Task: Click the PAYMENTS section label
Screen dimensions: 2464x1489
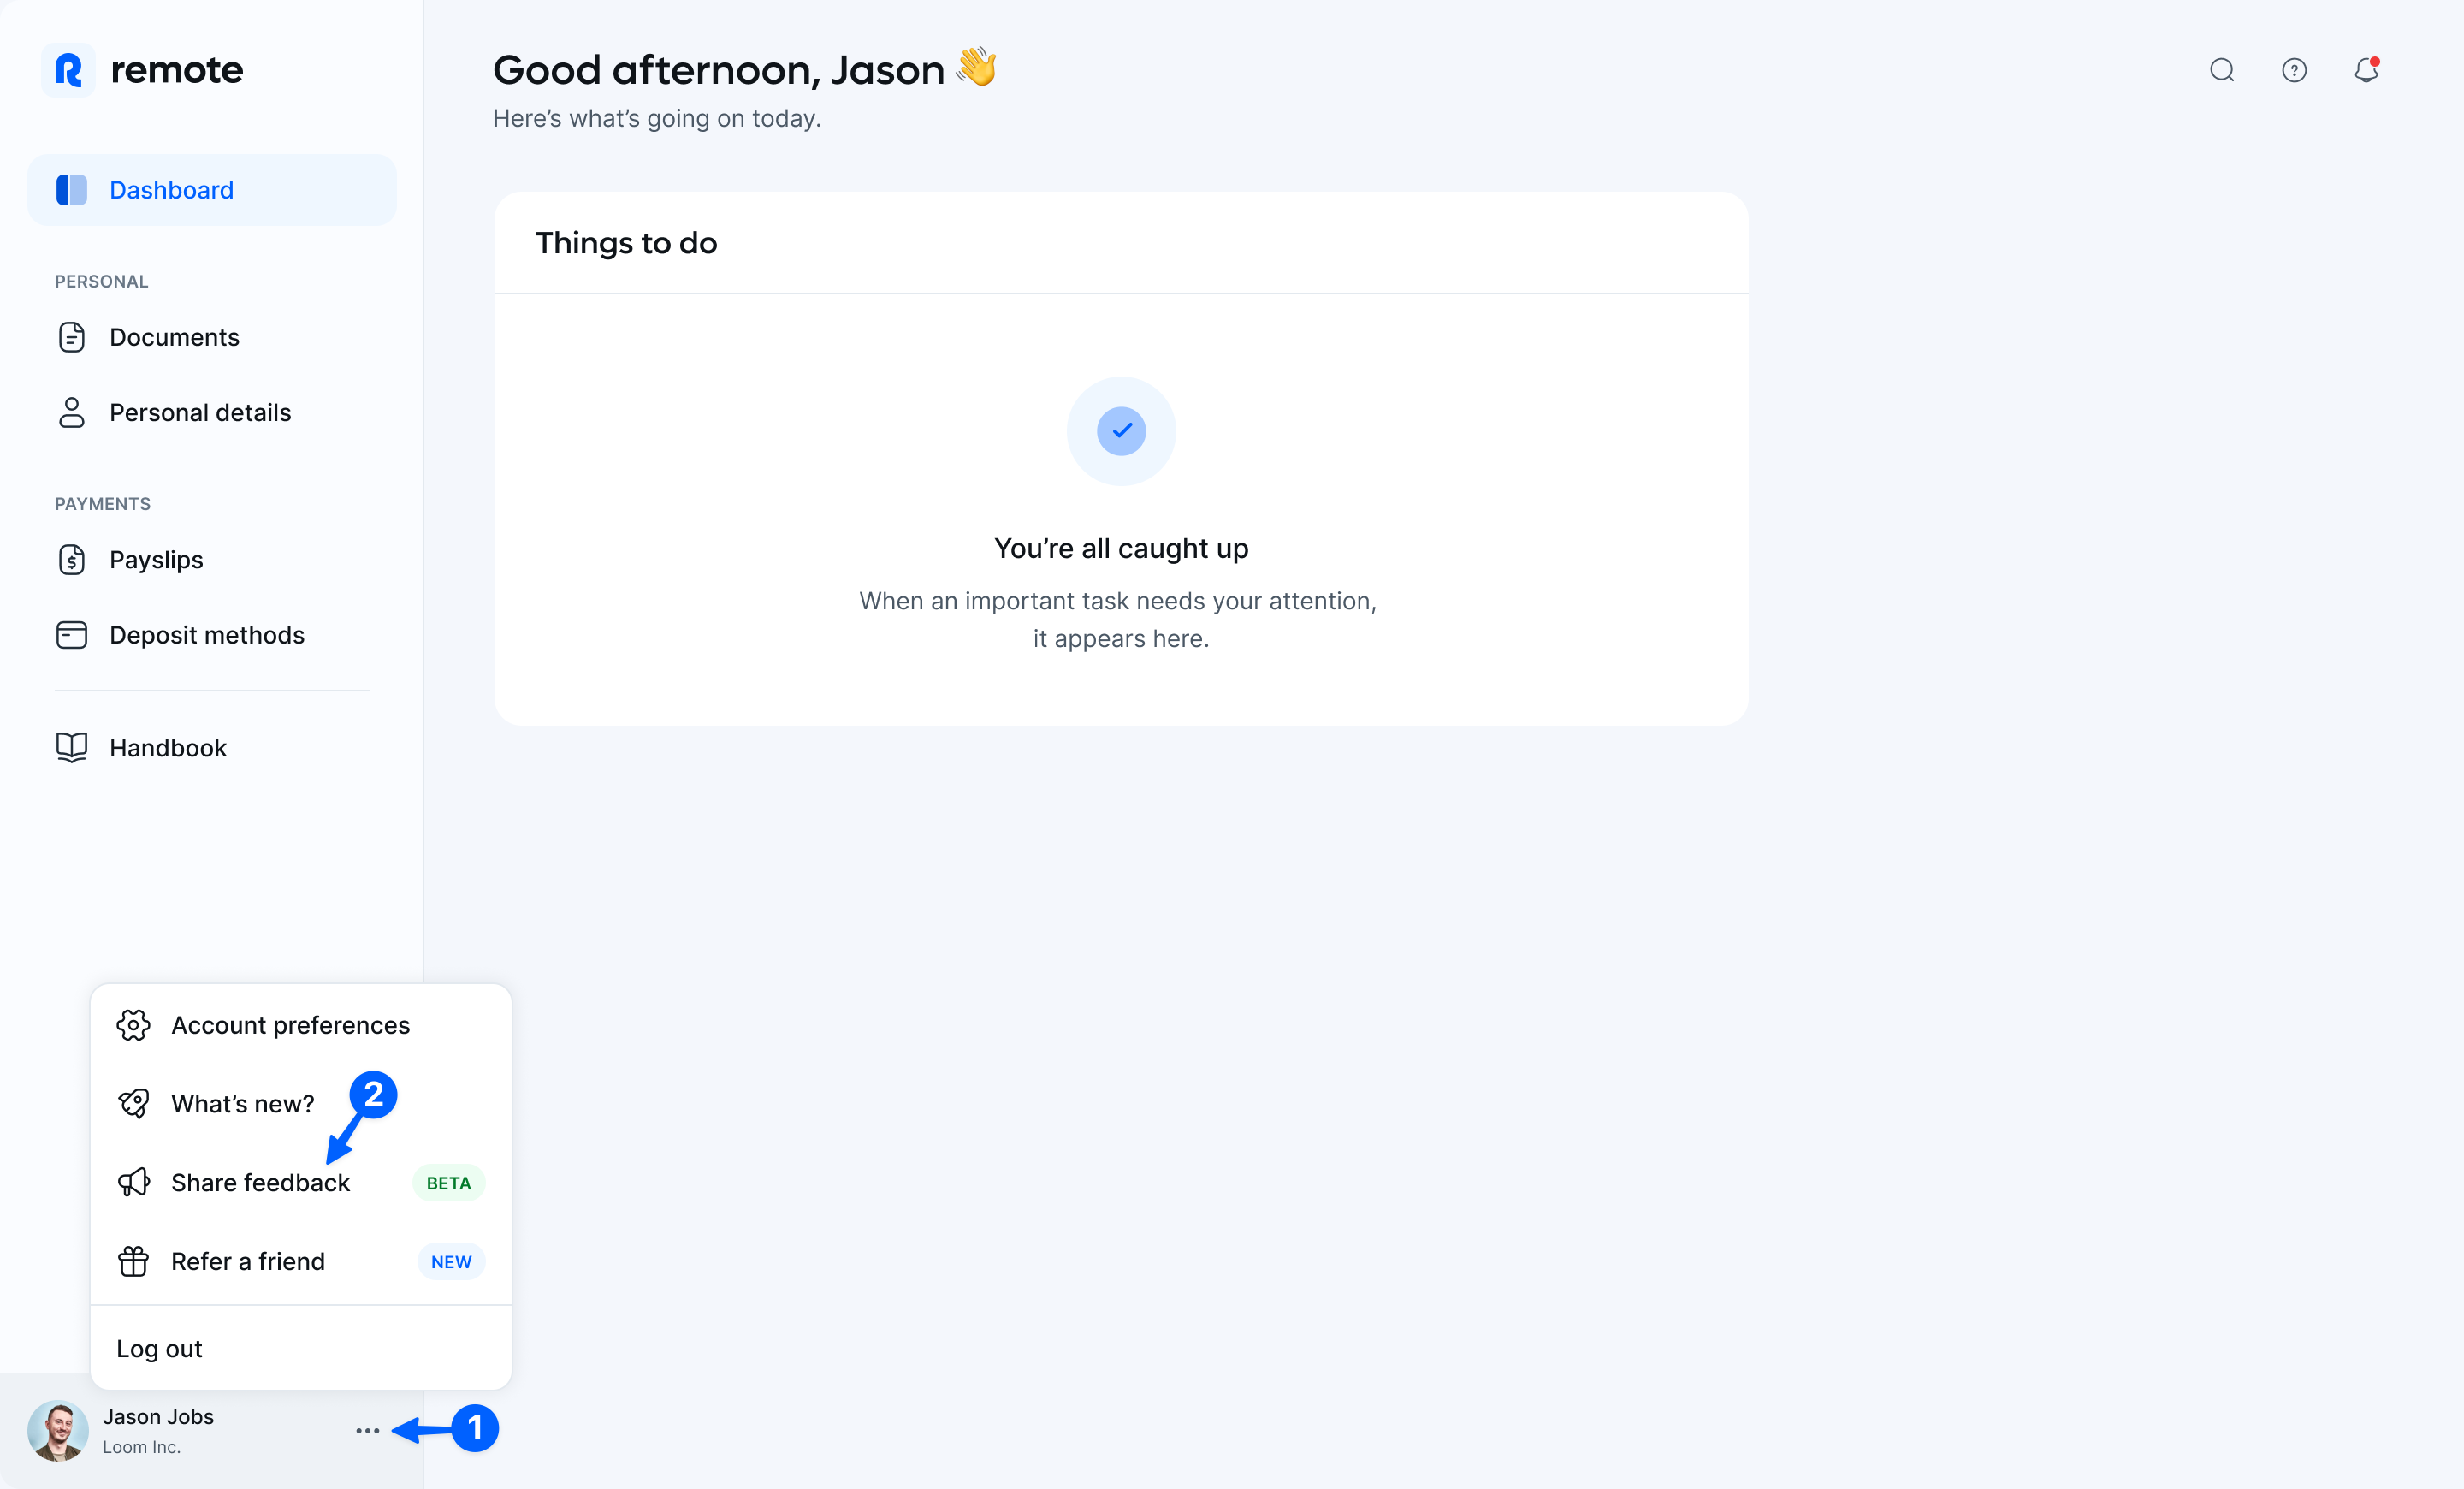Action: click(102, 504)
